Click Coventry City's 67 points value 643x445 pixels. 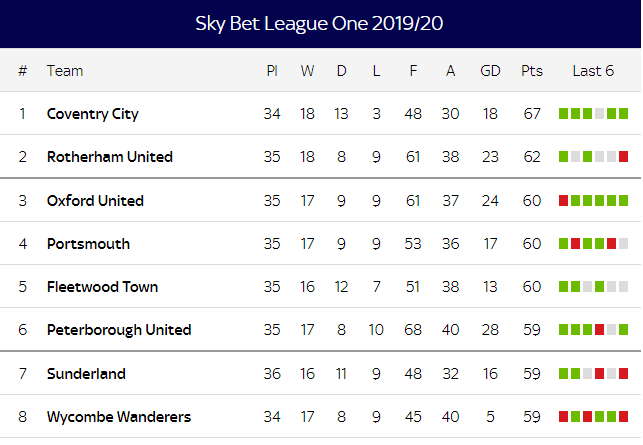pos(531,114)
